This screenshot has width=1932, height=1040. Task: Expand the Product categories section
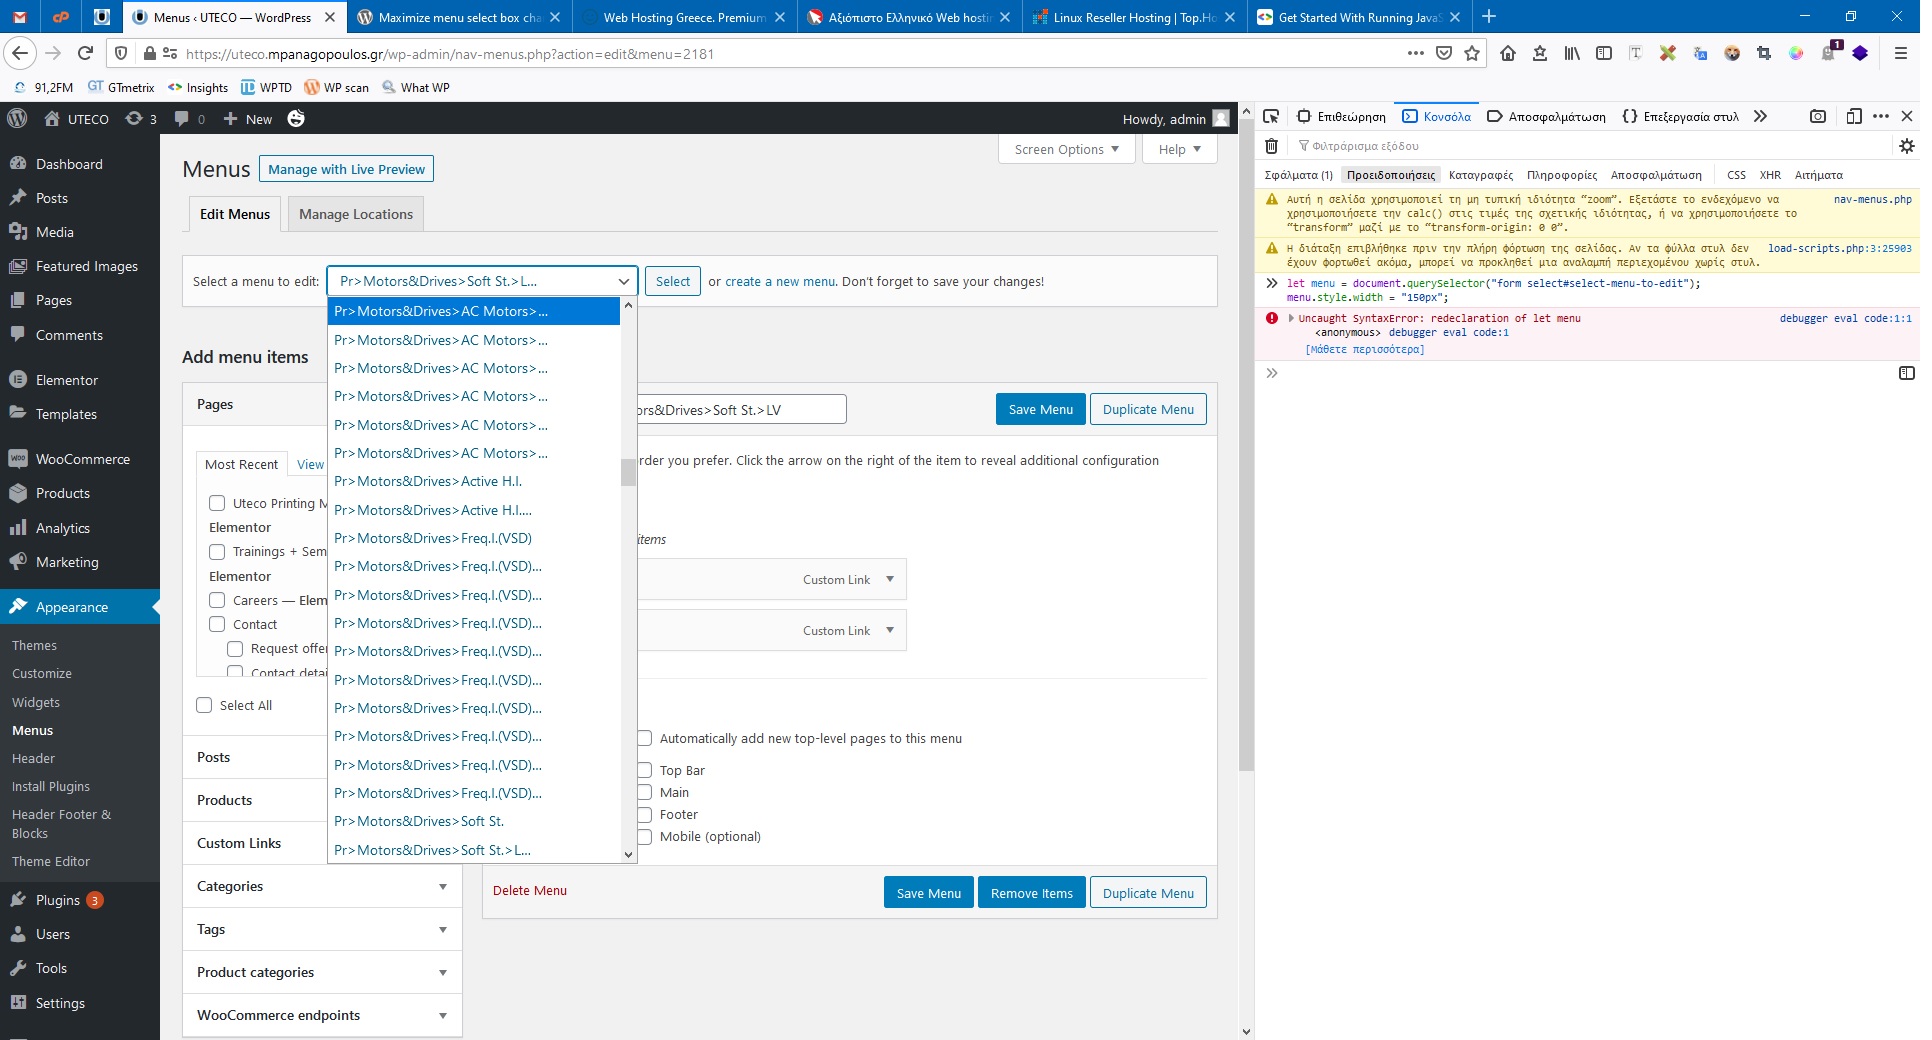[322, 972]
